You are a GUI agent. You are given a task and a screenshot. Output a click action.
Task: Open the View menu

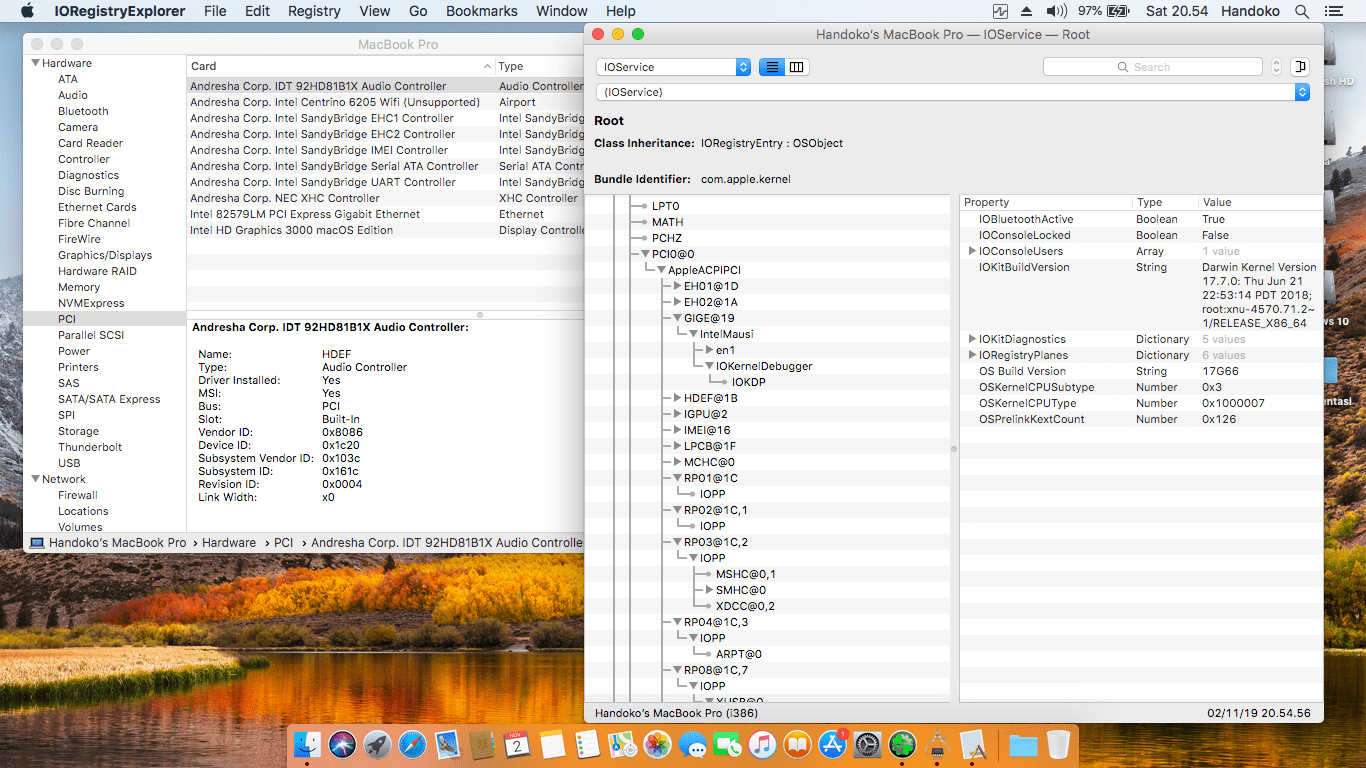(x=375, y=11)
